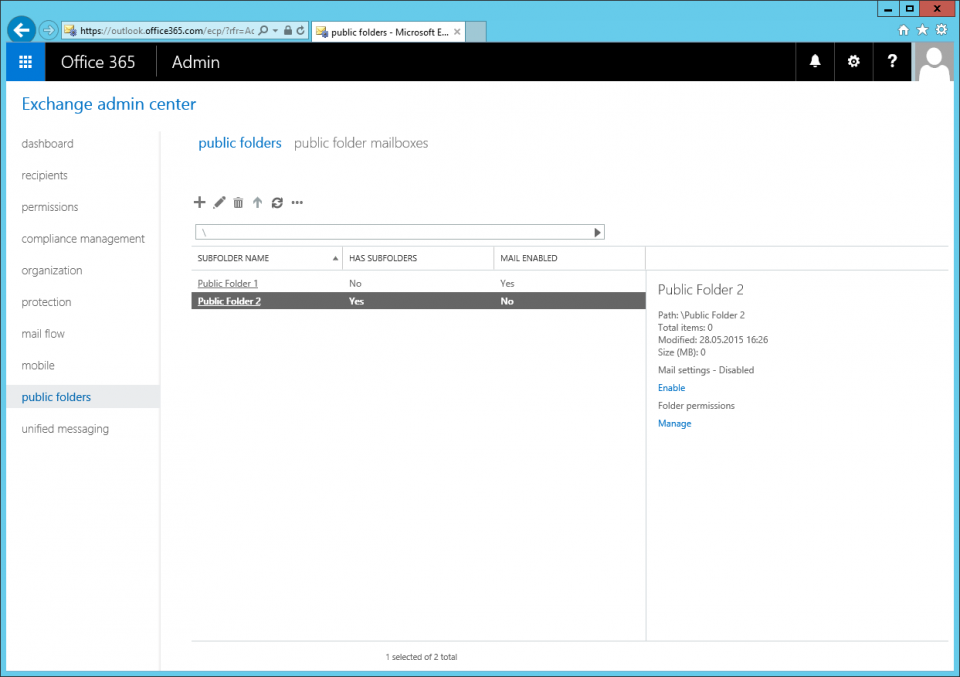Viewport: 960px width, 677px height.
Task: Open the Office 365 settings gear
Action: pyautogui.click(x=853, y=61)
